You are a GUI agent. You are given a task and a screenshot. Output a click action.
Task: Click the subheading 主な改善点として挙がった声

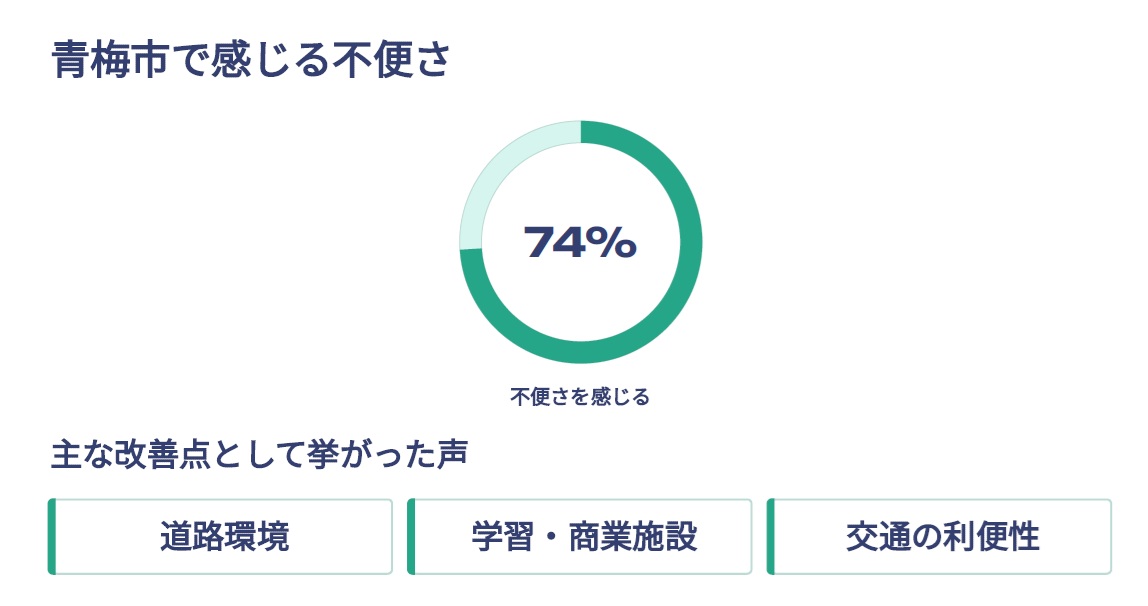pyautogui.click(x=260, y=455)
